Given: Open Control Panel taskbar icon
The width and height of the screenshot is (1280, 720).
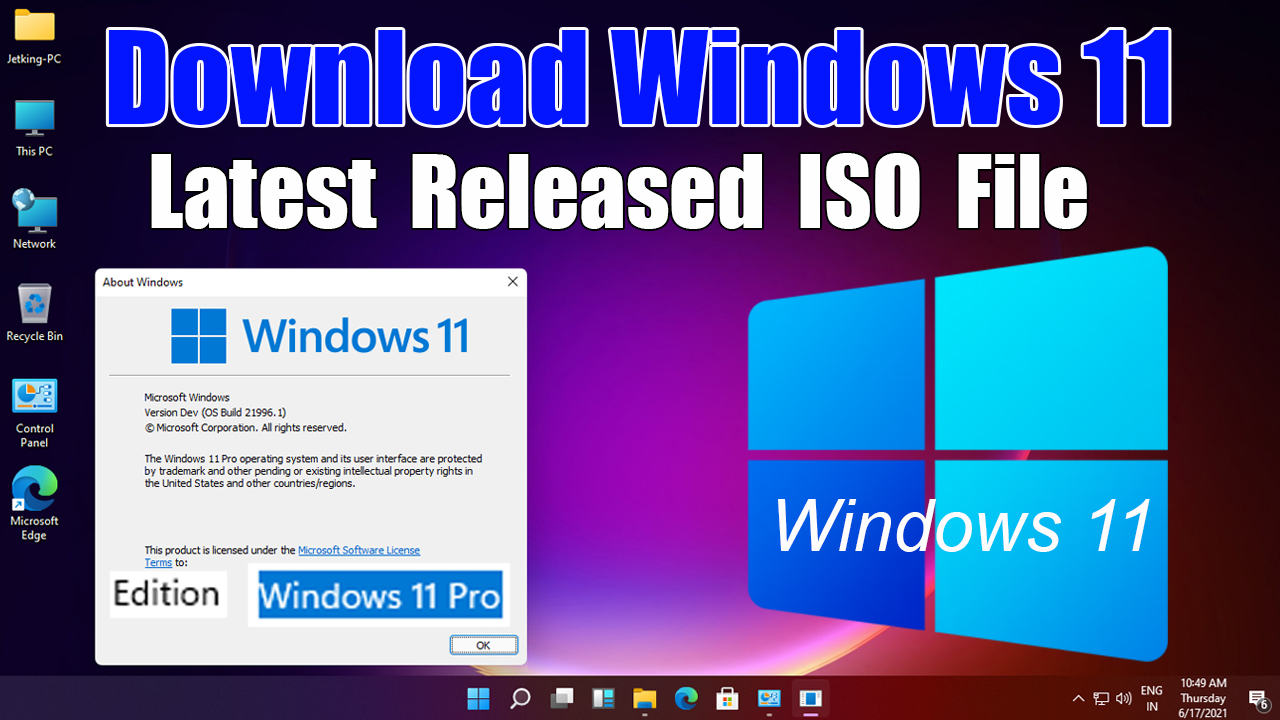Looking at the screenshot, I should pos(768,698).
